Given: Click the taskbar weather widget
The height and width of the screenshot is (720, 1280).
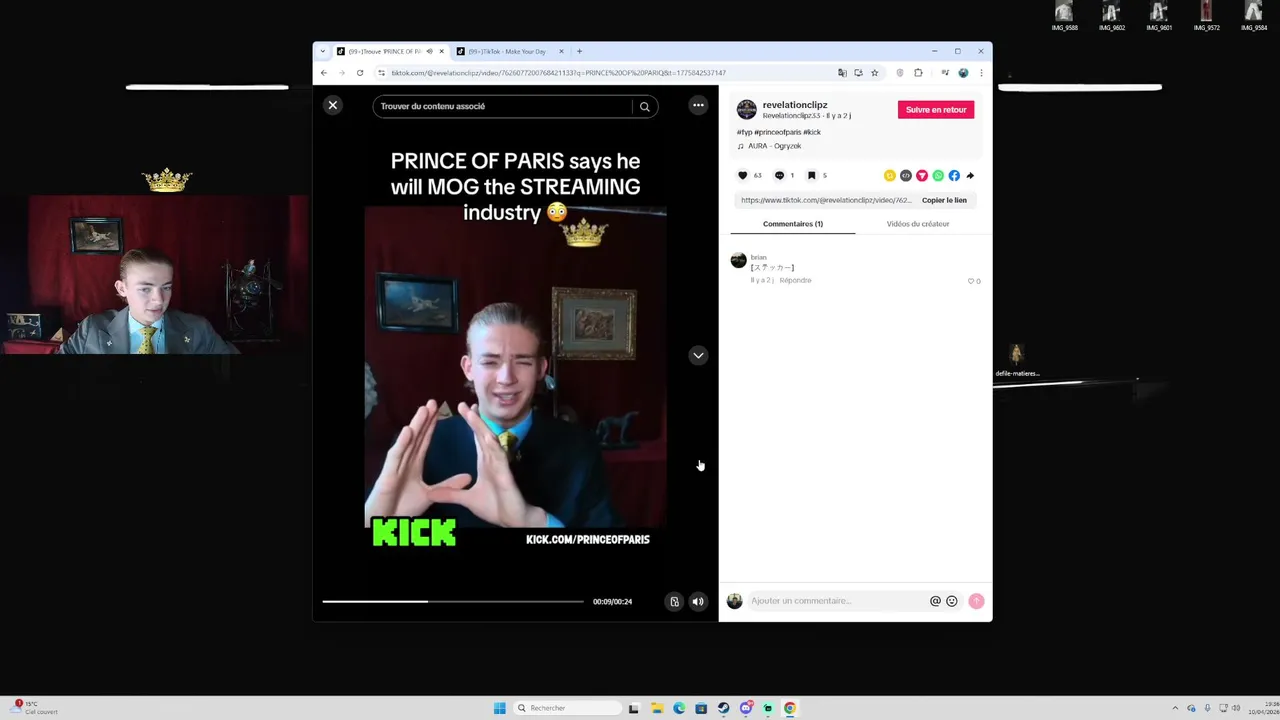Looking at the screenshot, I should [33, 707].
